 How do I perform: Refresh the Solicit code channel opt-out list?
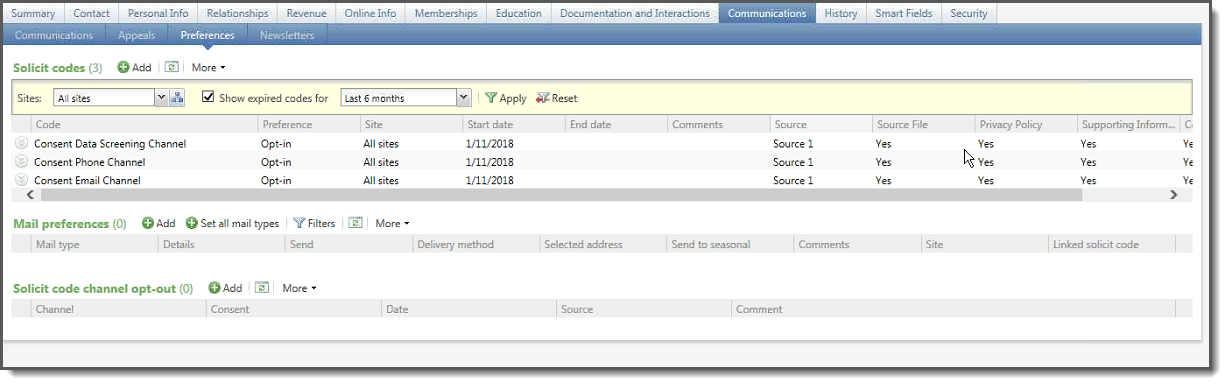pyautogui.click(x=262, y=288)
